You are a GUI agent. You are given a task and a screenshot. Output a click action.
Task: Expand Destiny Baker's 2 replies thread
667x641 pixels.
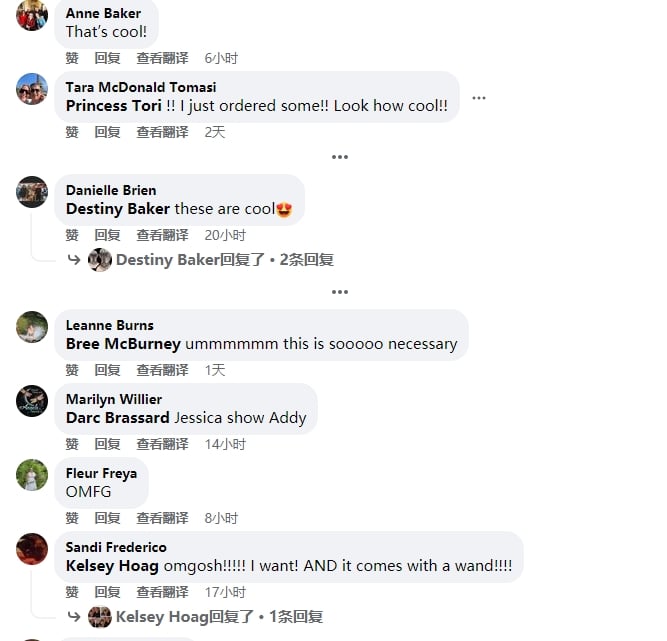tap(224, 260)
